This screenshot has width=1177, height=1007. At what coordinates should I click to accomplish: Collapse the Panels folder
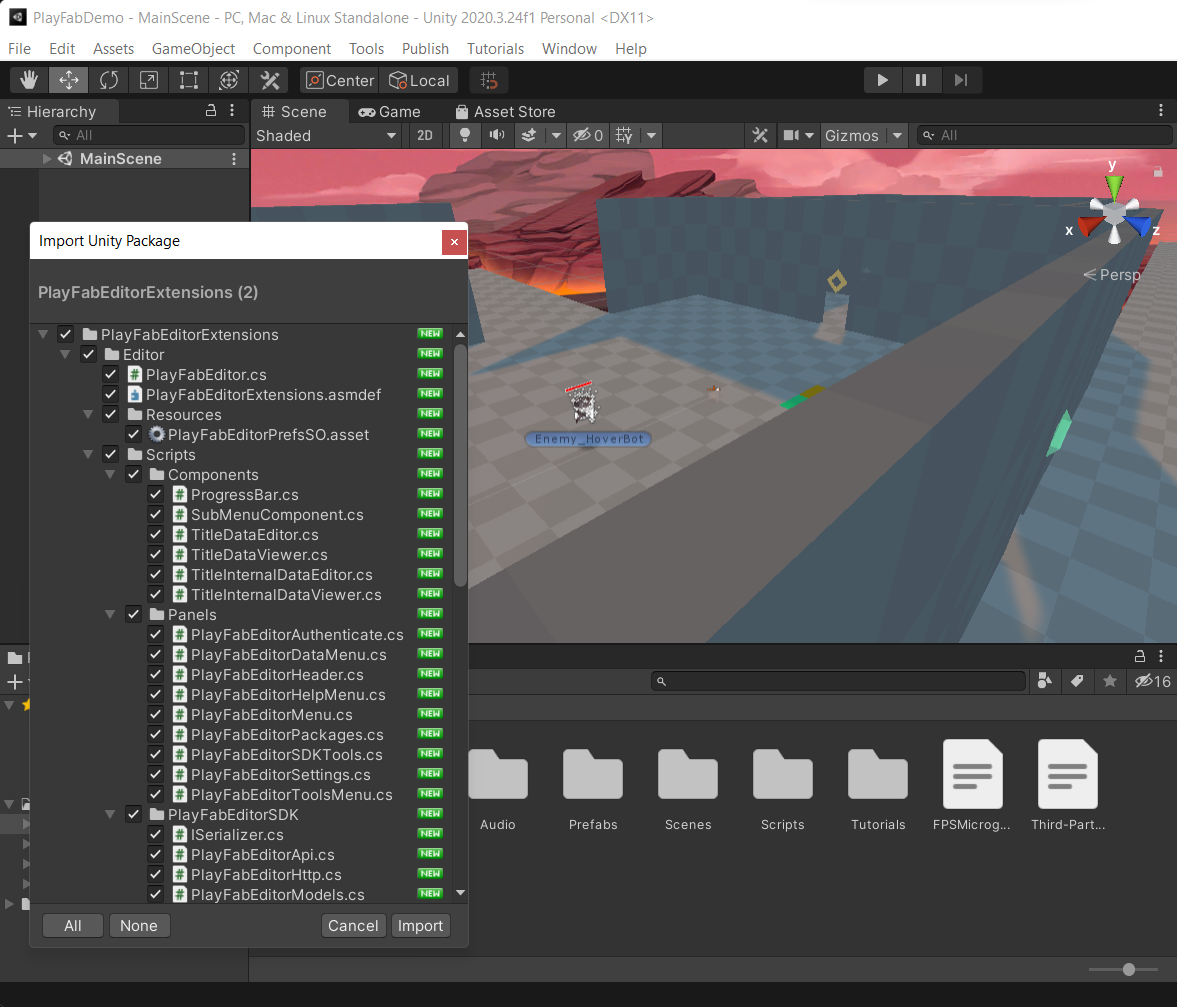pos(110,615)
